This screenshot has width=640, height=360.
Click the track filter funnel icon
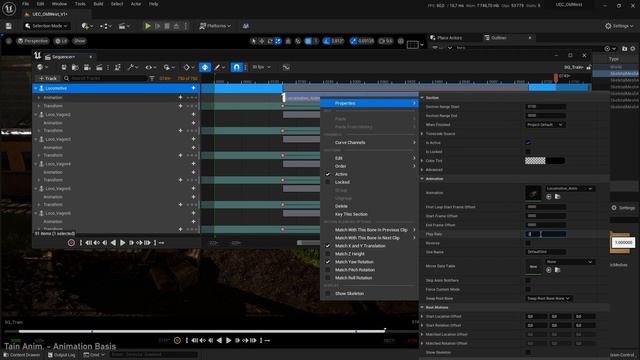[x=152, y=78]
